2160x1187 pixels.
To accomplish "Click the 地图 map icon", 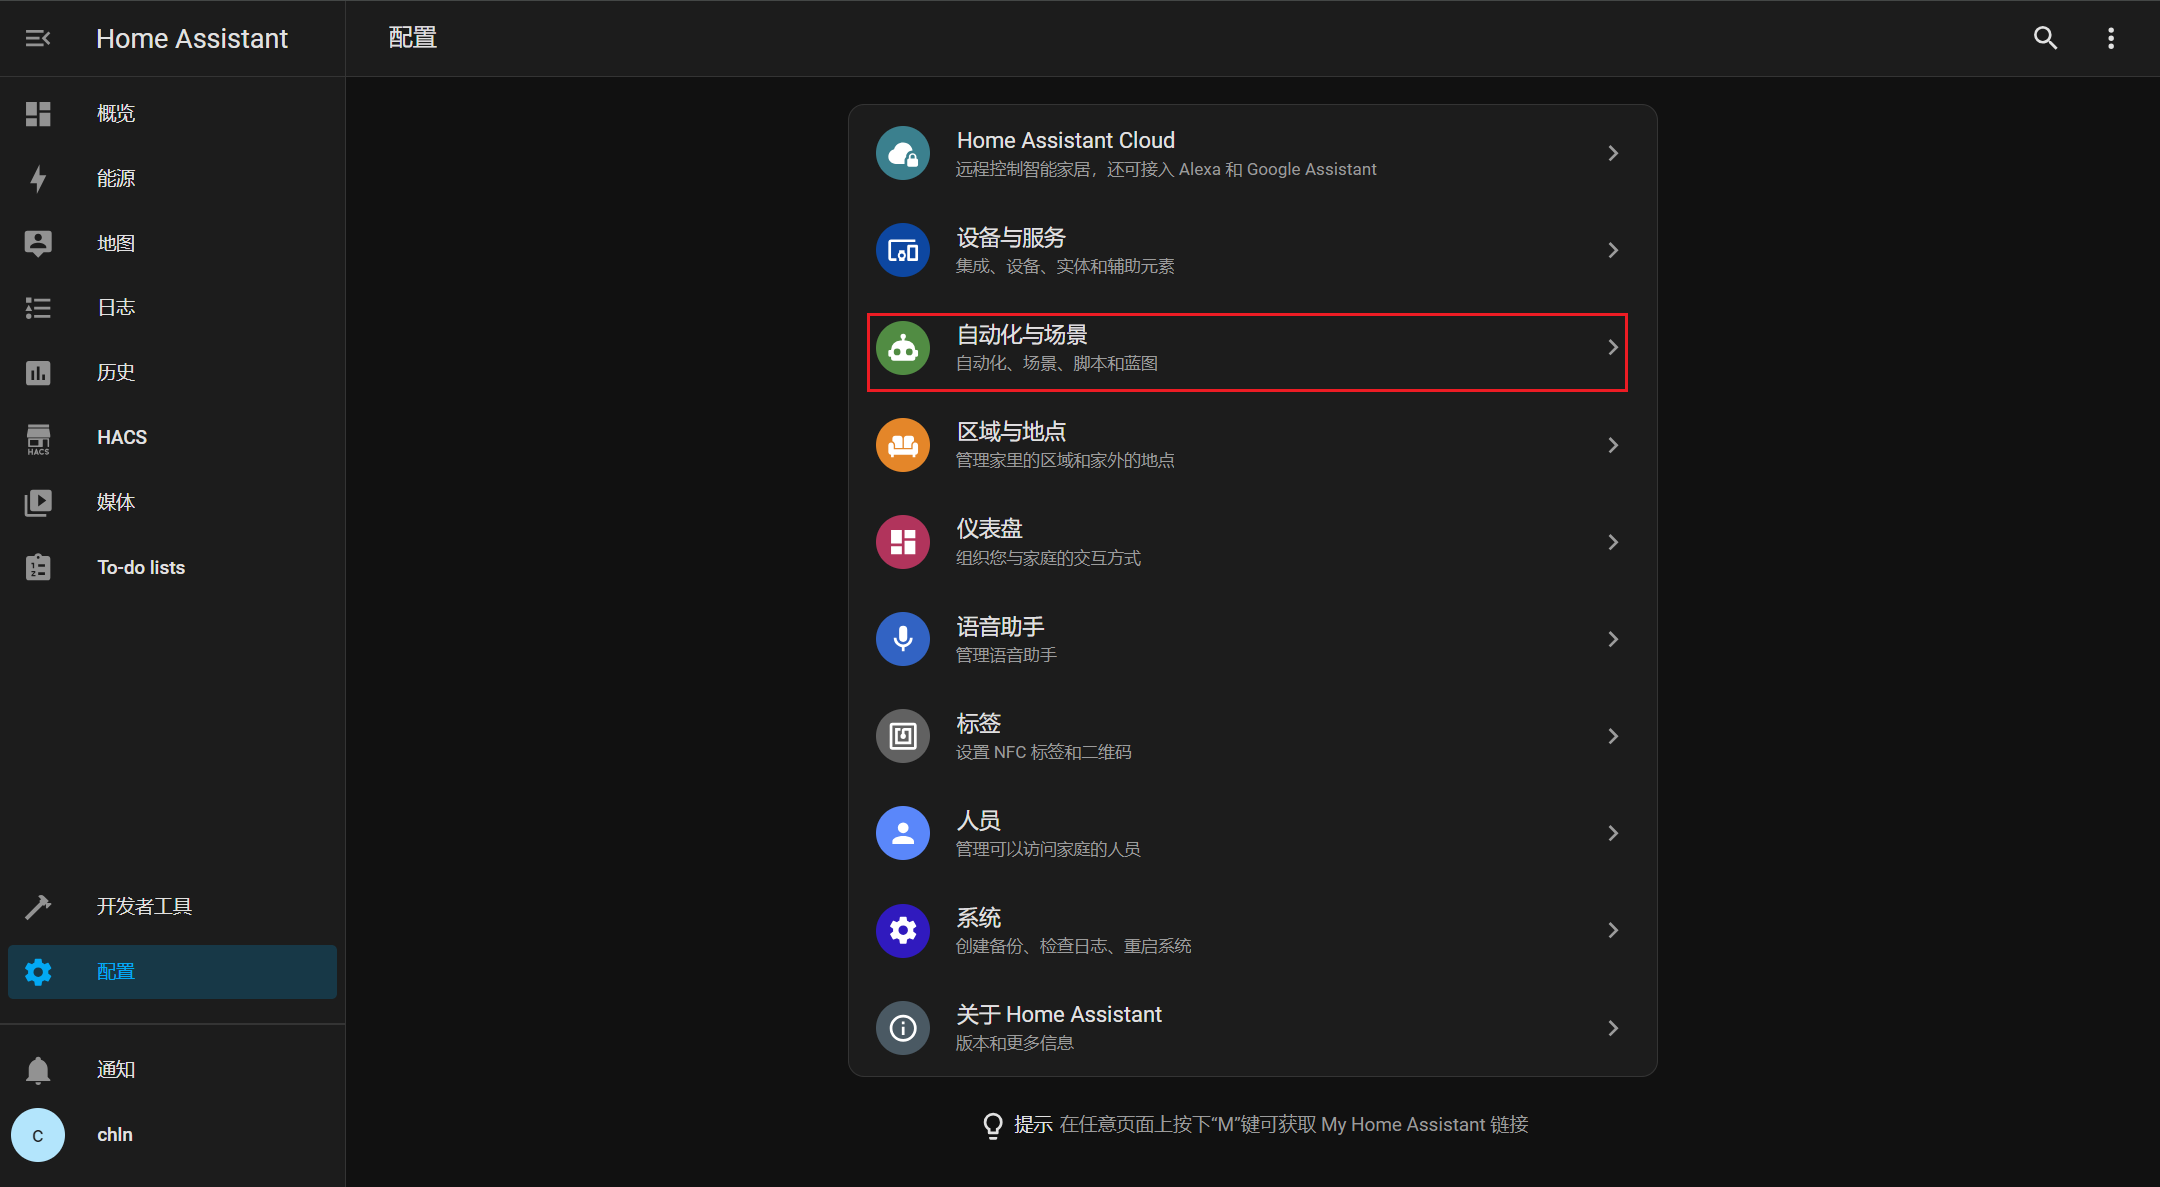I will click(x=38, y=243).
